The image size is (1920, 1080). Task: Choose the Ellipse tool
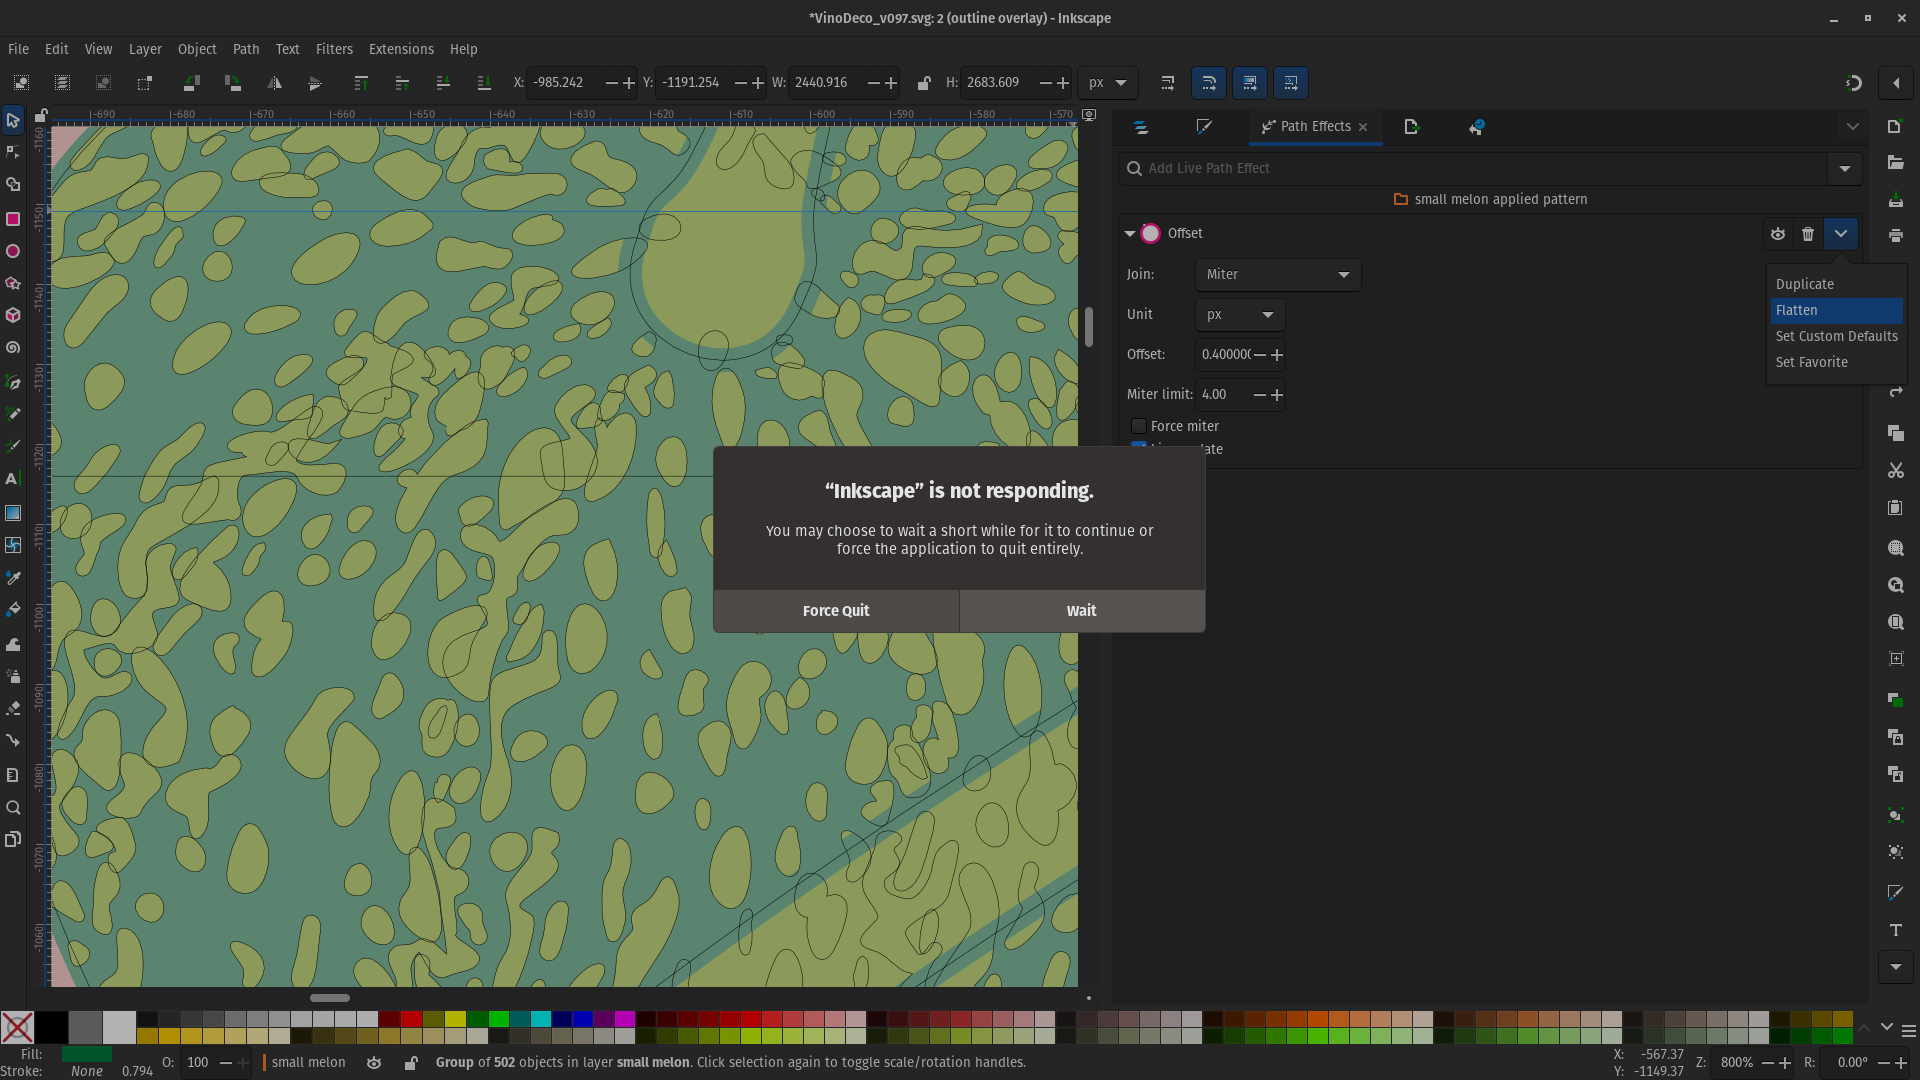click(13, 251)
